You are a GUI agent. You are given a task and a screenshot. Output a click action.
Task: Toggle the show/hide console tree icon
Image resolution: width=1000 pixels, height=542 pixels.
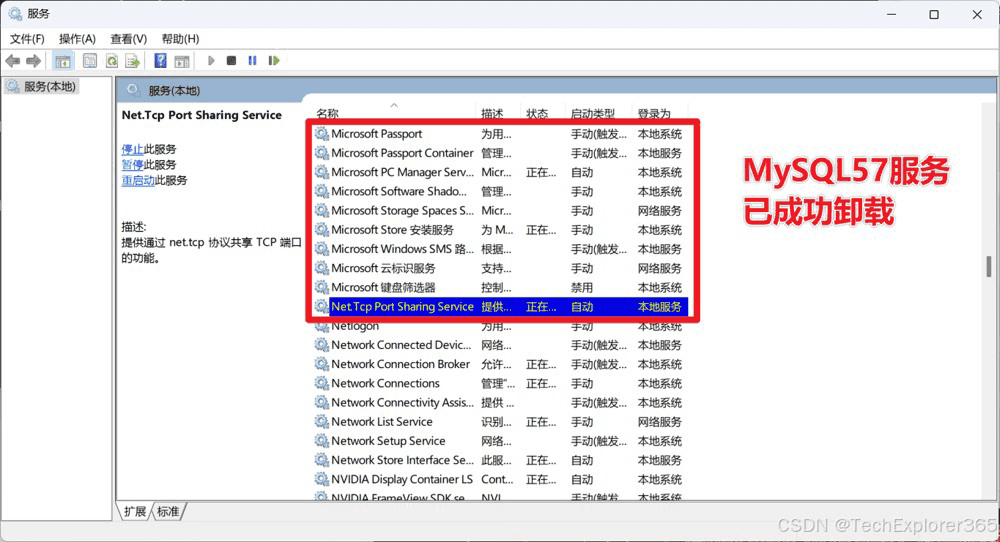point(62,61)
